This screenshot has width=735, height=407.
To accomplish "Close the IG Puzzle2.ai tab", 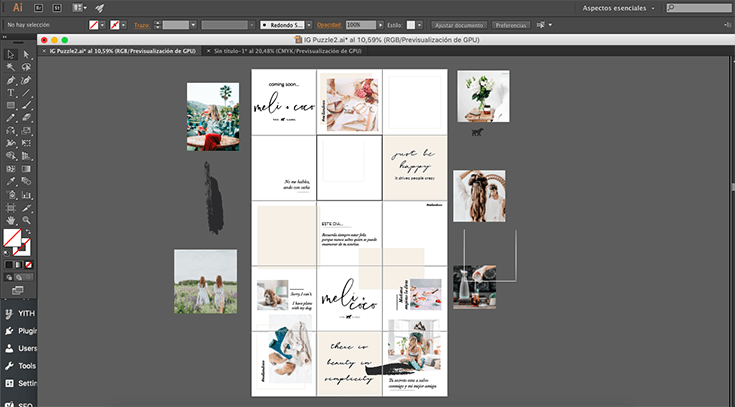I will [44, 51].
